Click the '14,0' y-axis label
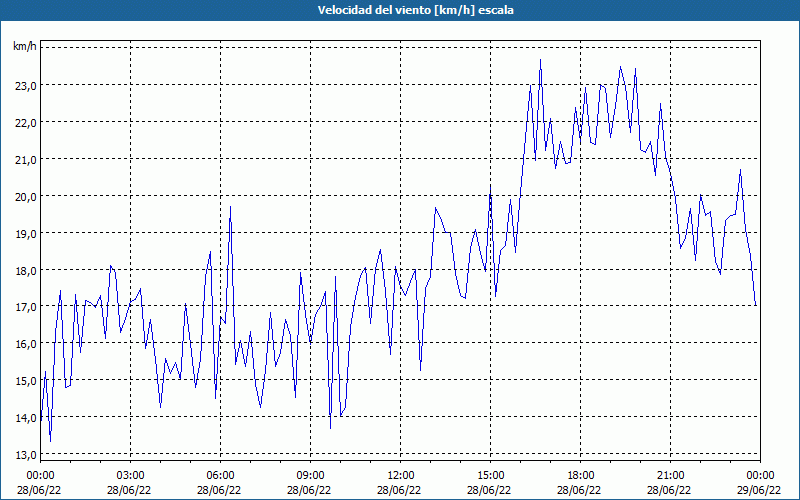Image resolution: width=800 pixels, height=500 pixels. (x=26, y=417)
